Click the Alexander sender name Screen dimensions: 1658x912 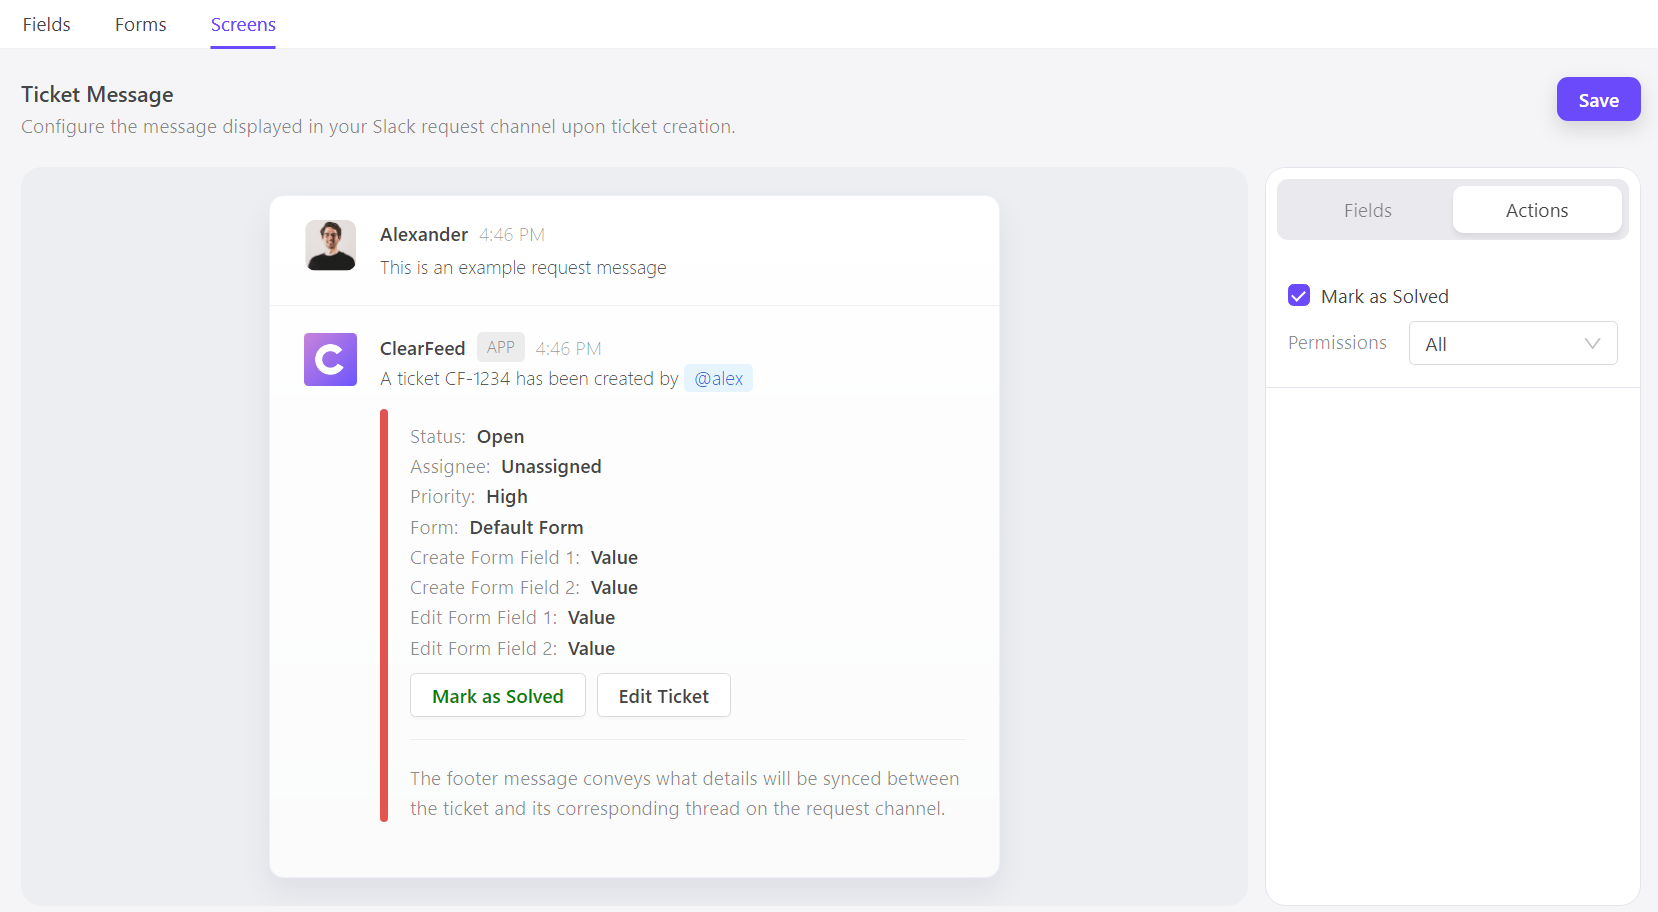point(424,234)
